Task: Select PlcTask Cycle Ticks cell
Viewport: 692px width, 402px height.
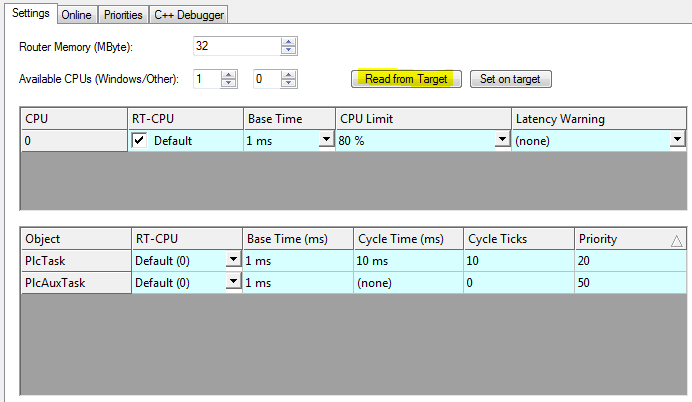Action: point(519,261)
